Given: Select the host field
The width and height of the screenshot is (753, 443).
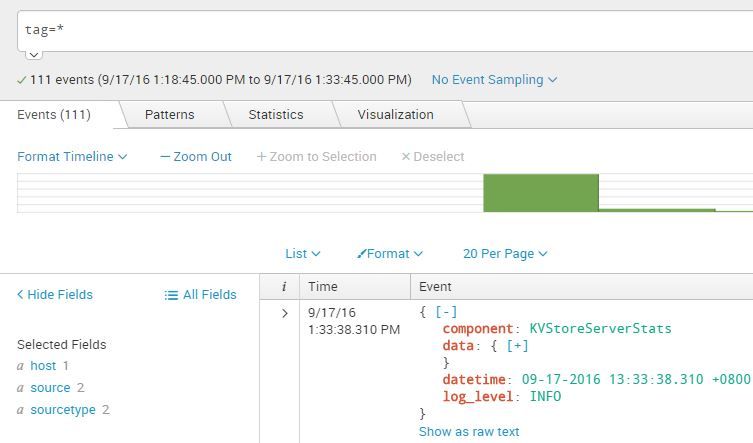Looking at the screenshot, I should [43, 366].
